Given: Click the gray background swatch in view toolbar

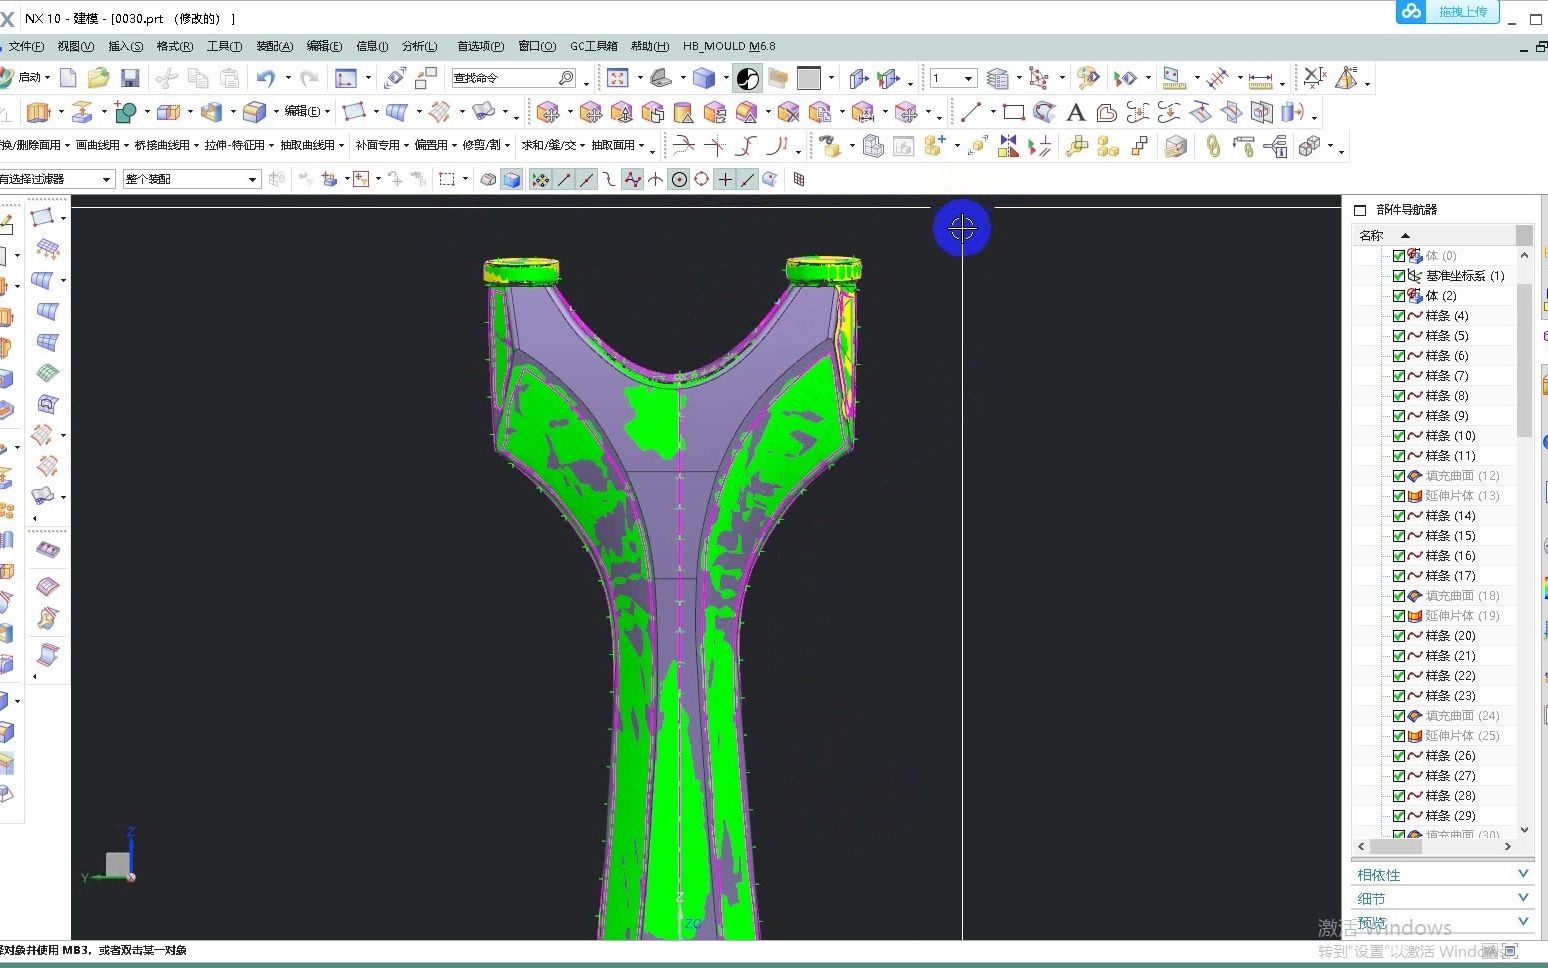Looking at the screenshot, I should point(809,78).
